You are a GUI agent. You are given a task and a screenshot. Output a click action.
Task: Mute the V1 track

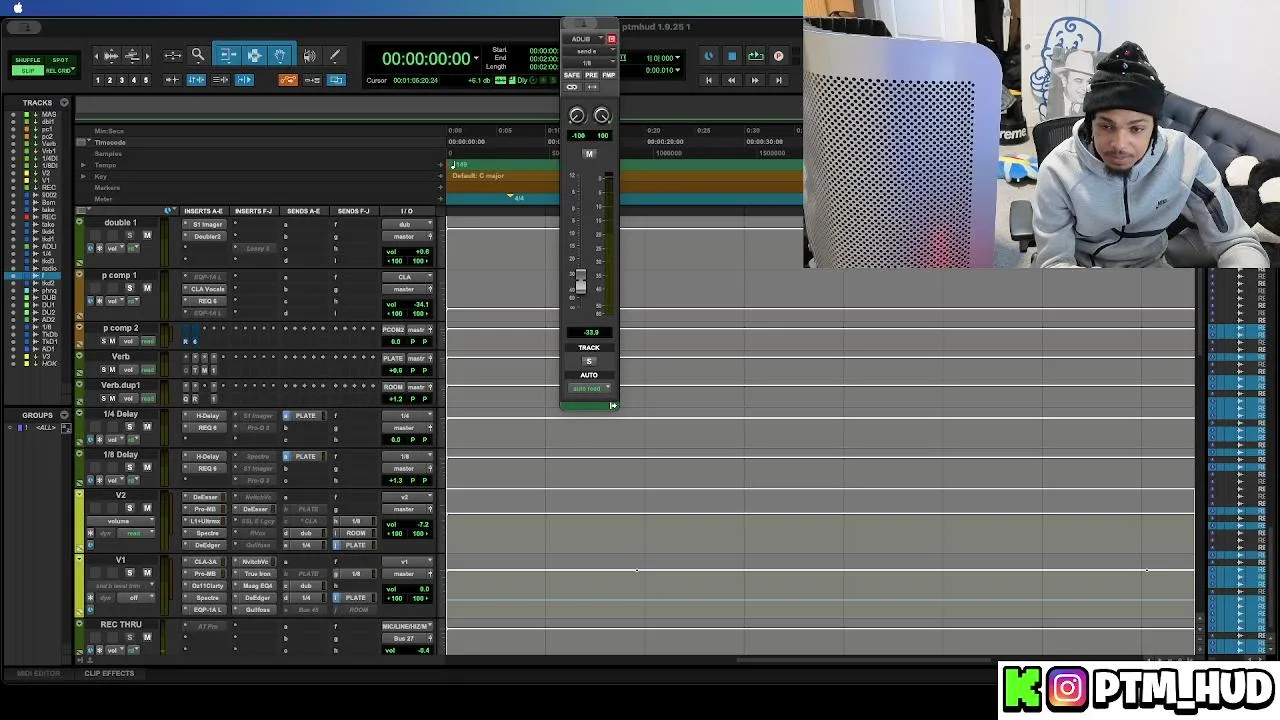pyautogui.click(x=147, y=573)
